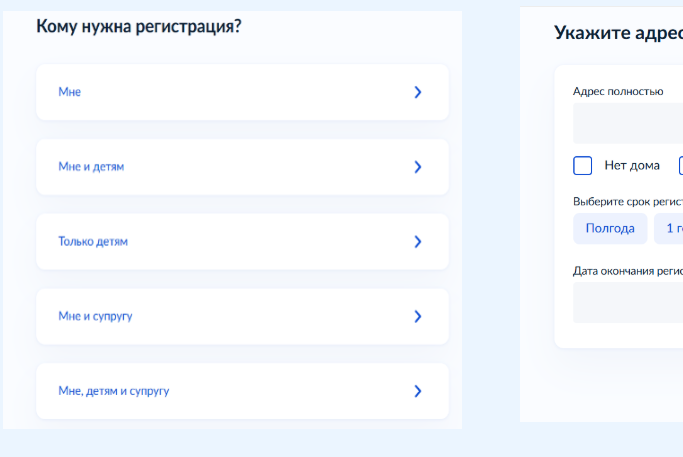Image resolution: width=683 pixels, height=457 pixels.
Task: Click the Адрес полностью field label
Action: pyautogui.click(x=618, y=91)
